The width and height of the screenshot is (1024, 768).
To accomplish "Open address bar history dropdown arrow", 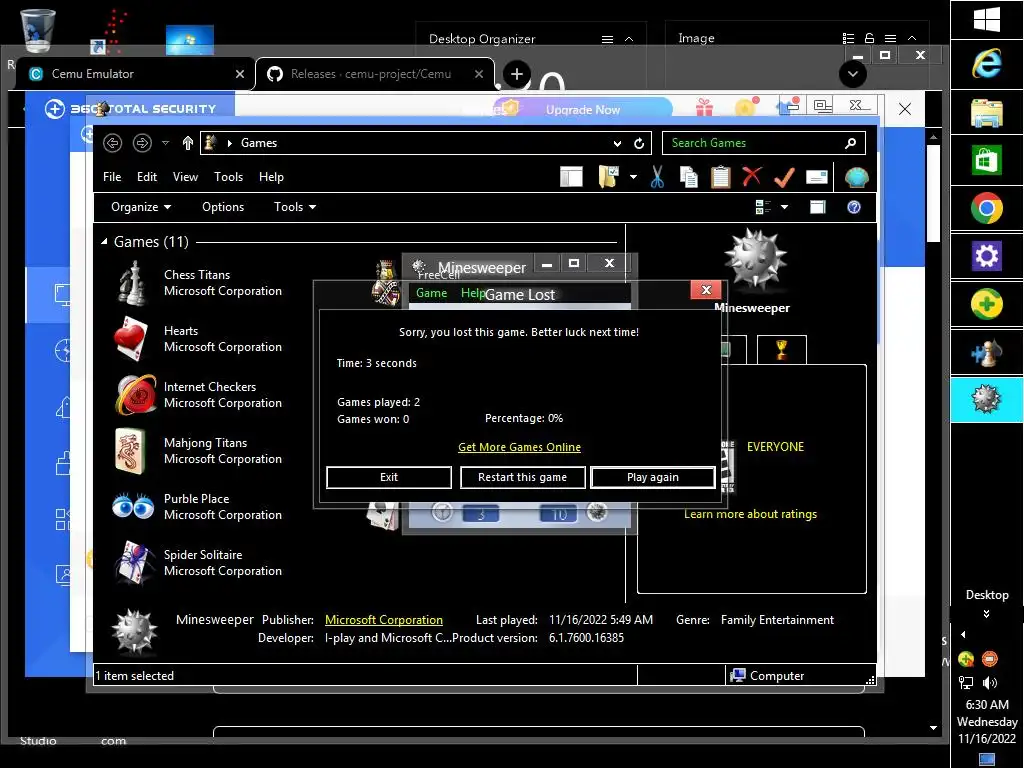I will (617, 144).
